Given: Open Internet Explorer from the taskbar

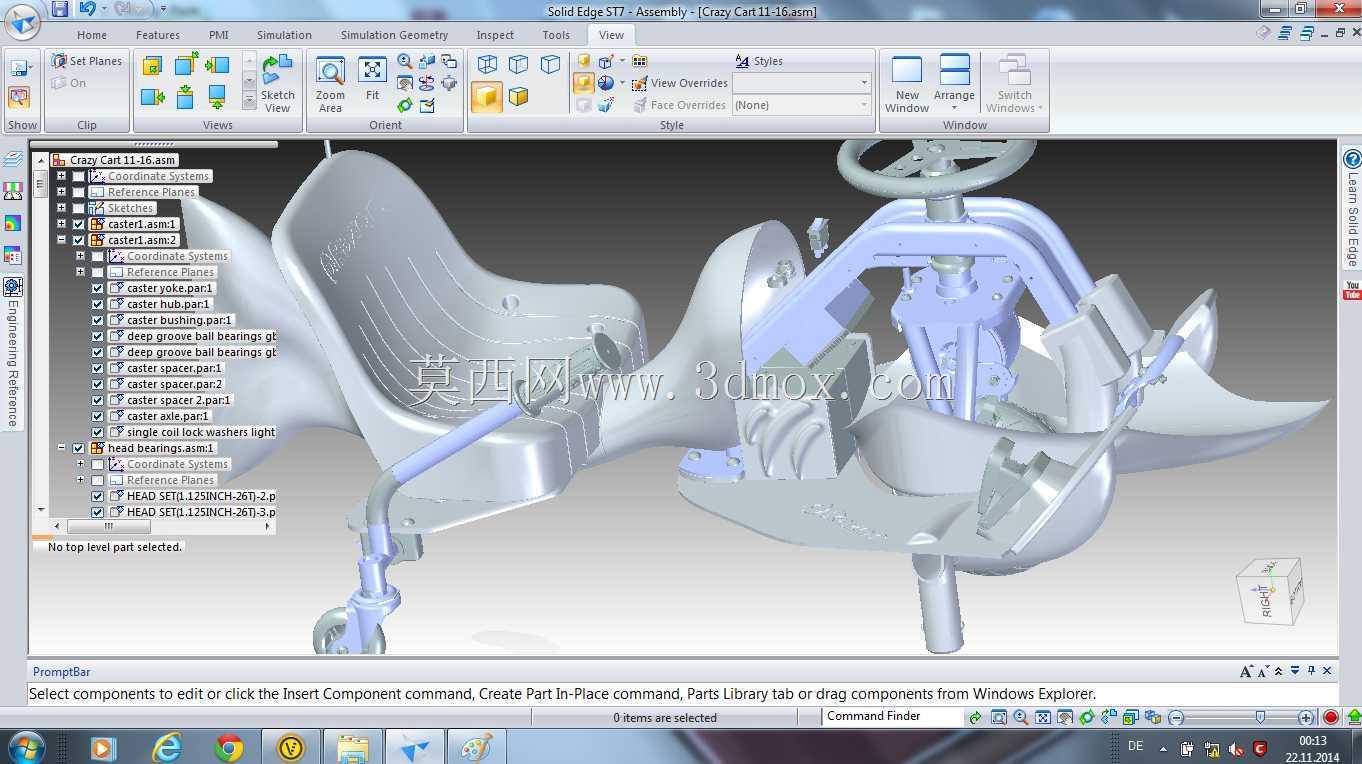Looking at the screenshot, I should (x=167, y=747).
